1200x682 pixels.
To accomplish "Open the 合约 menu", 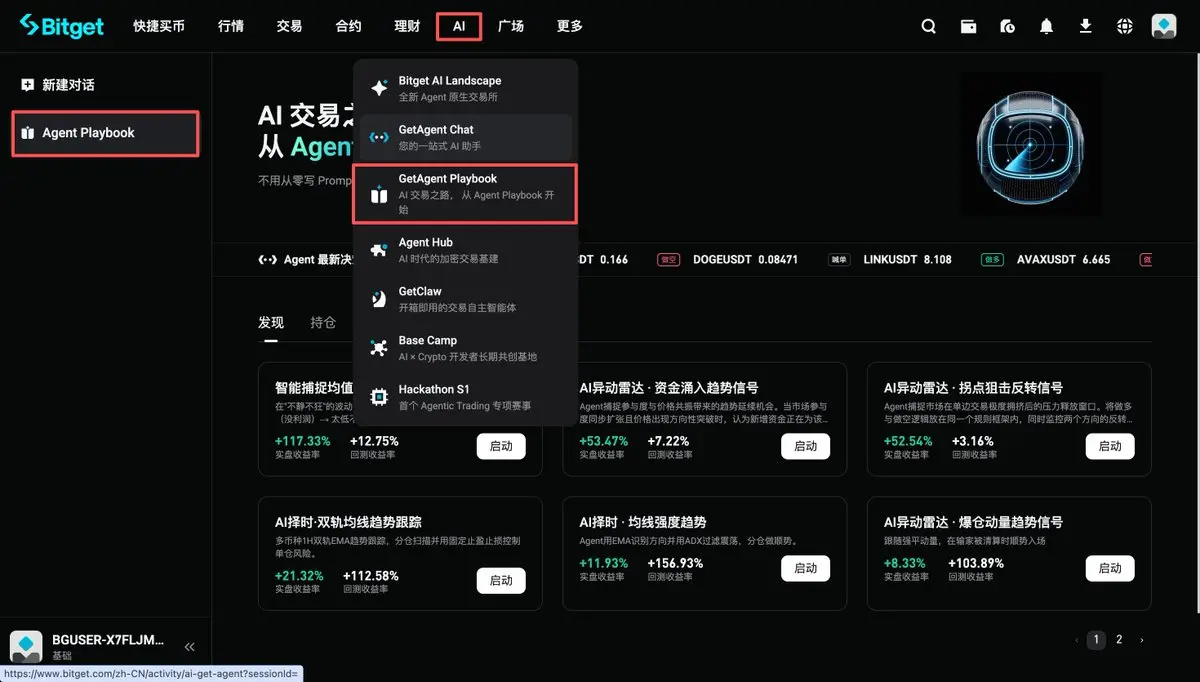I will [x=348, y=27].
